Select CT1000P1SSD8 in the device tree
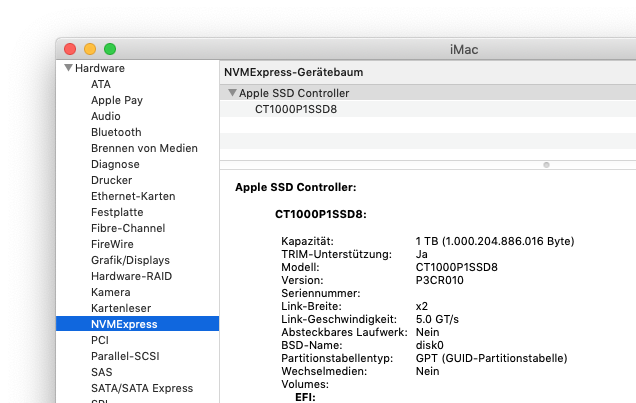 (x=296, y=109)
